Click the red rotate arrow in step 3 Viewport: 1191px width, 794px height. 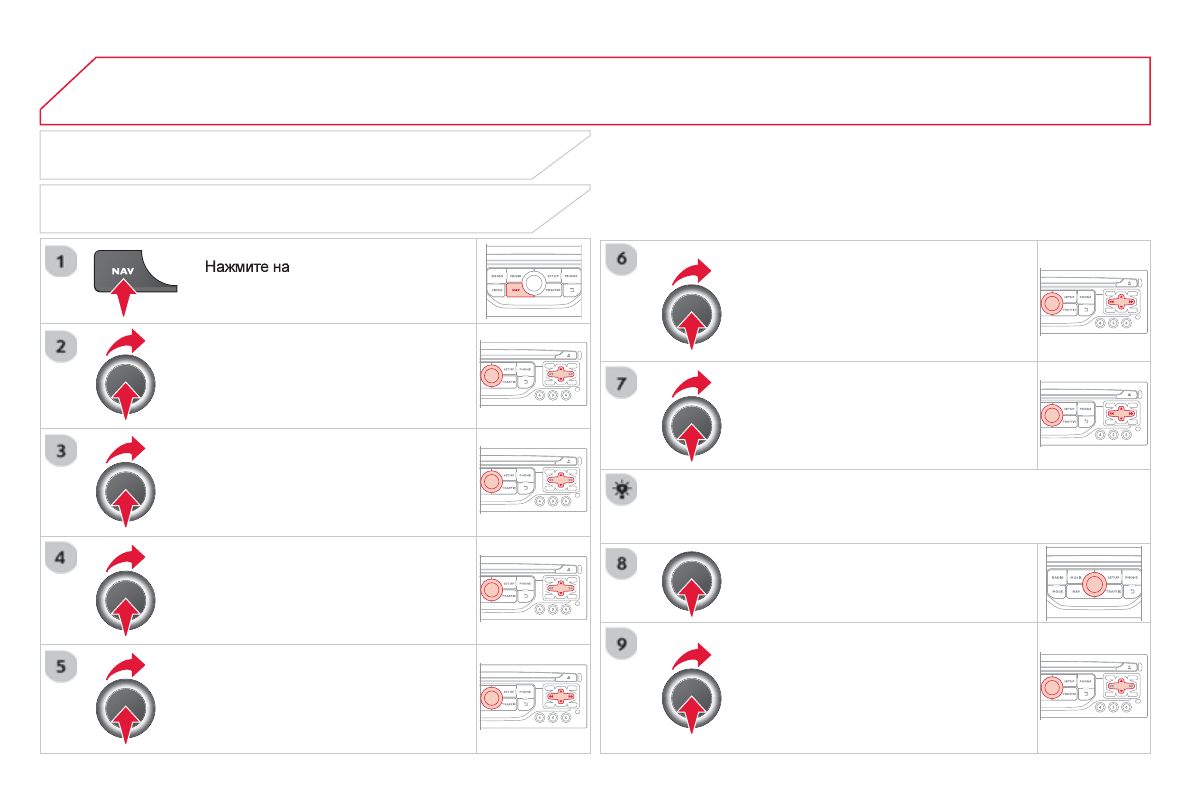(x=126, y=449)
